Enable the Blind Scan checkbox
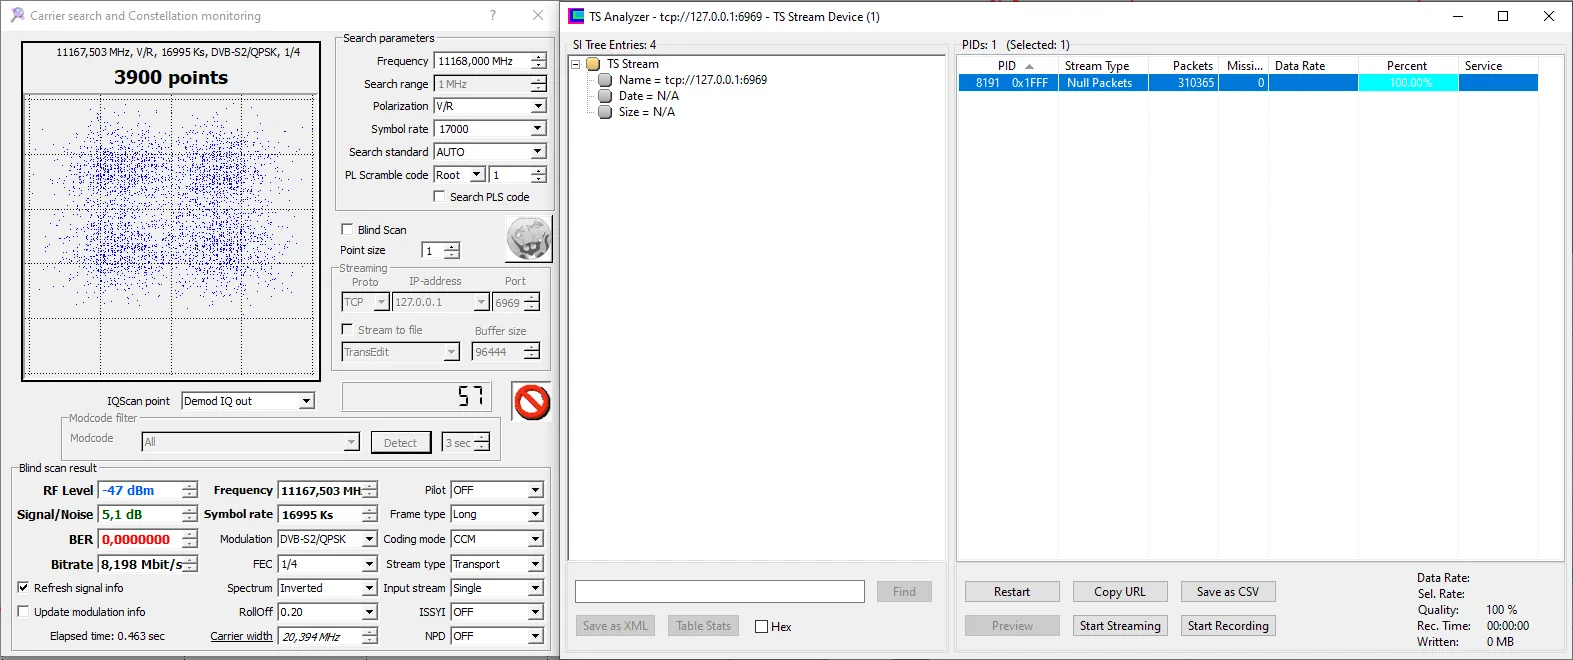This screenshot has height=660, width=1573. [348, 229]
